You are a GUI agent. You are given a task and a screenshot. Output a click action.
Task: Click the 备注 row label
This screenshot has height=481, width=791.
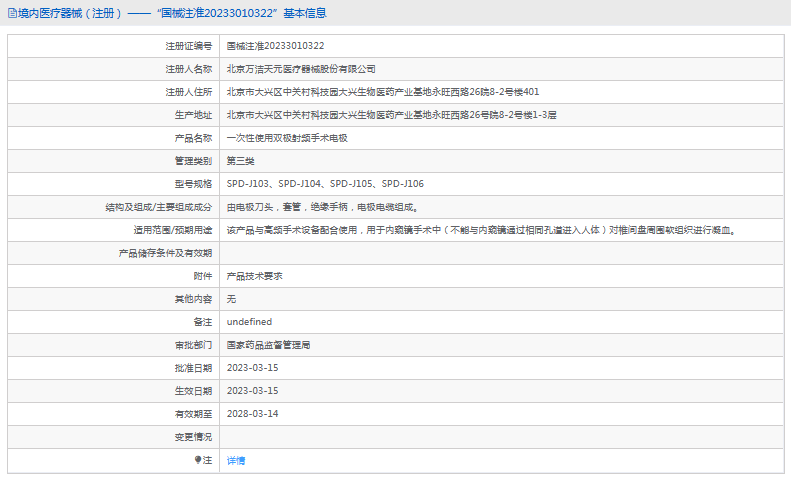tap(203, 322)
